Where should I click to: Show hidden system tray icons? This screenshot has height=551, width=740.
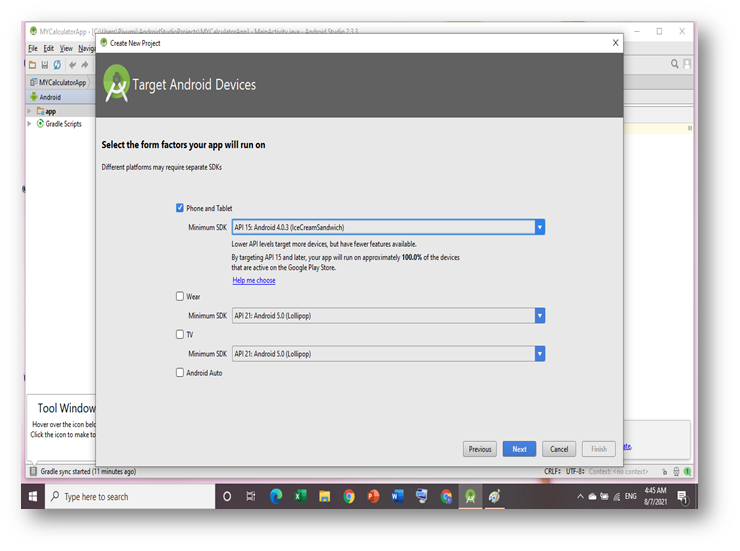tap(580, 496)
